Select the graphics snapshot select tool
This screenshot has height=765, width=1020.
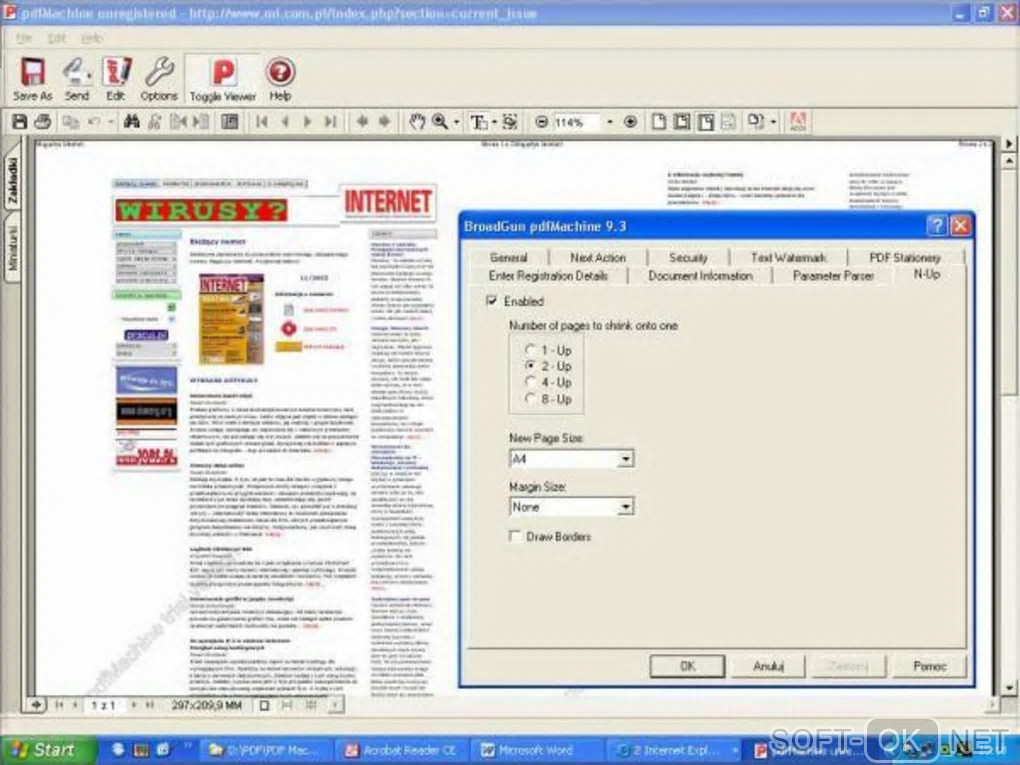click(x=510, y=122)
